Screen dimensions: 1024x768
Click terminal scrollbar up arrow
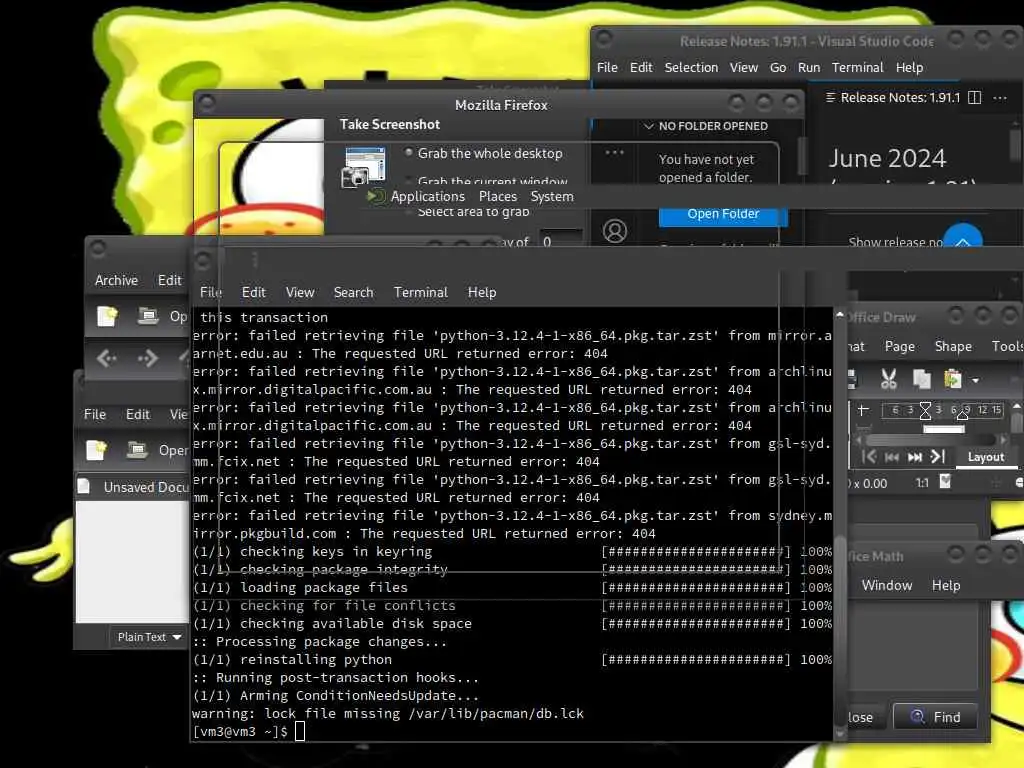[x=839, y=315]
